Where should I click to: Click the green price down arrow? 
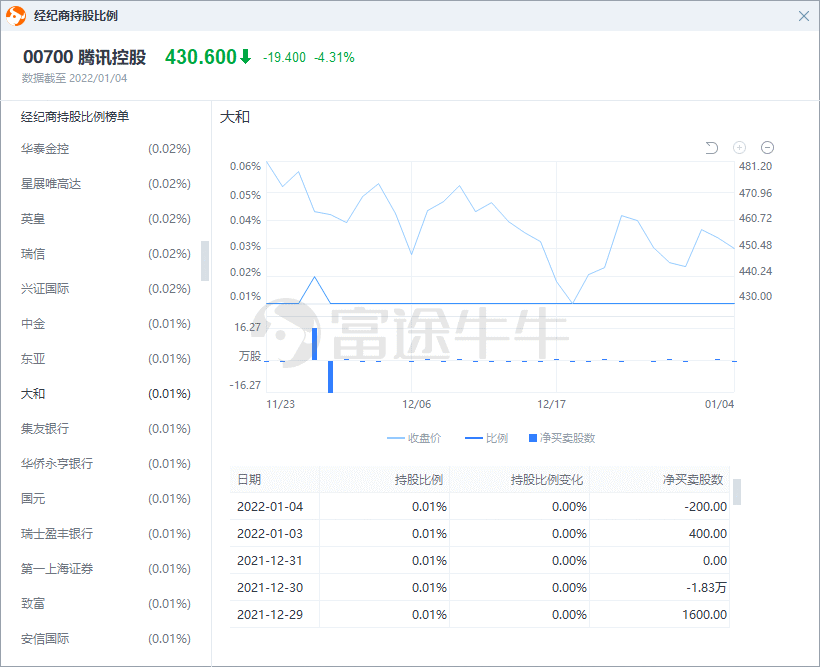[x=245, y=57]
